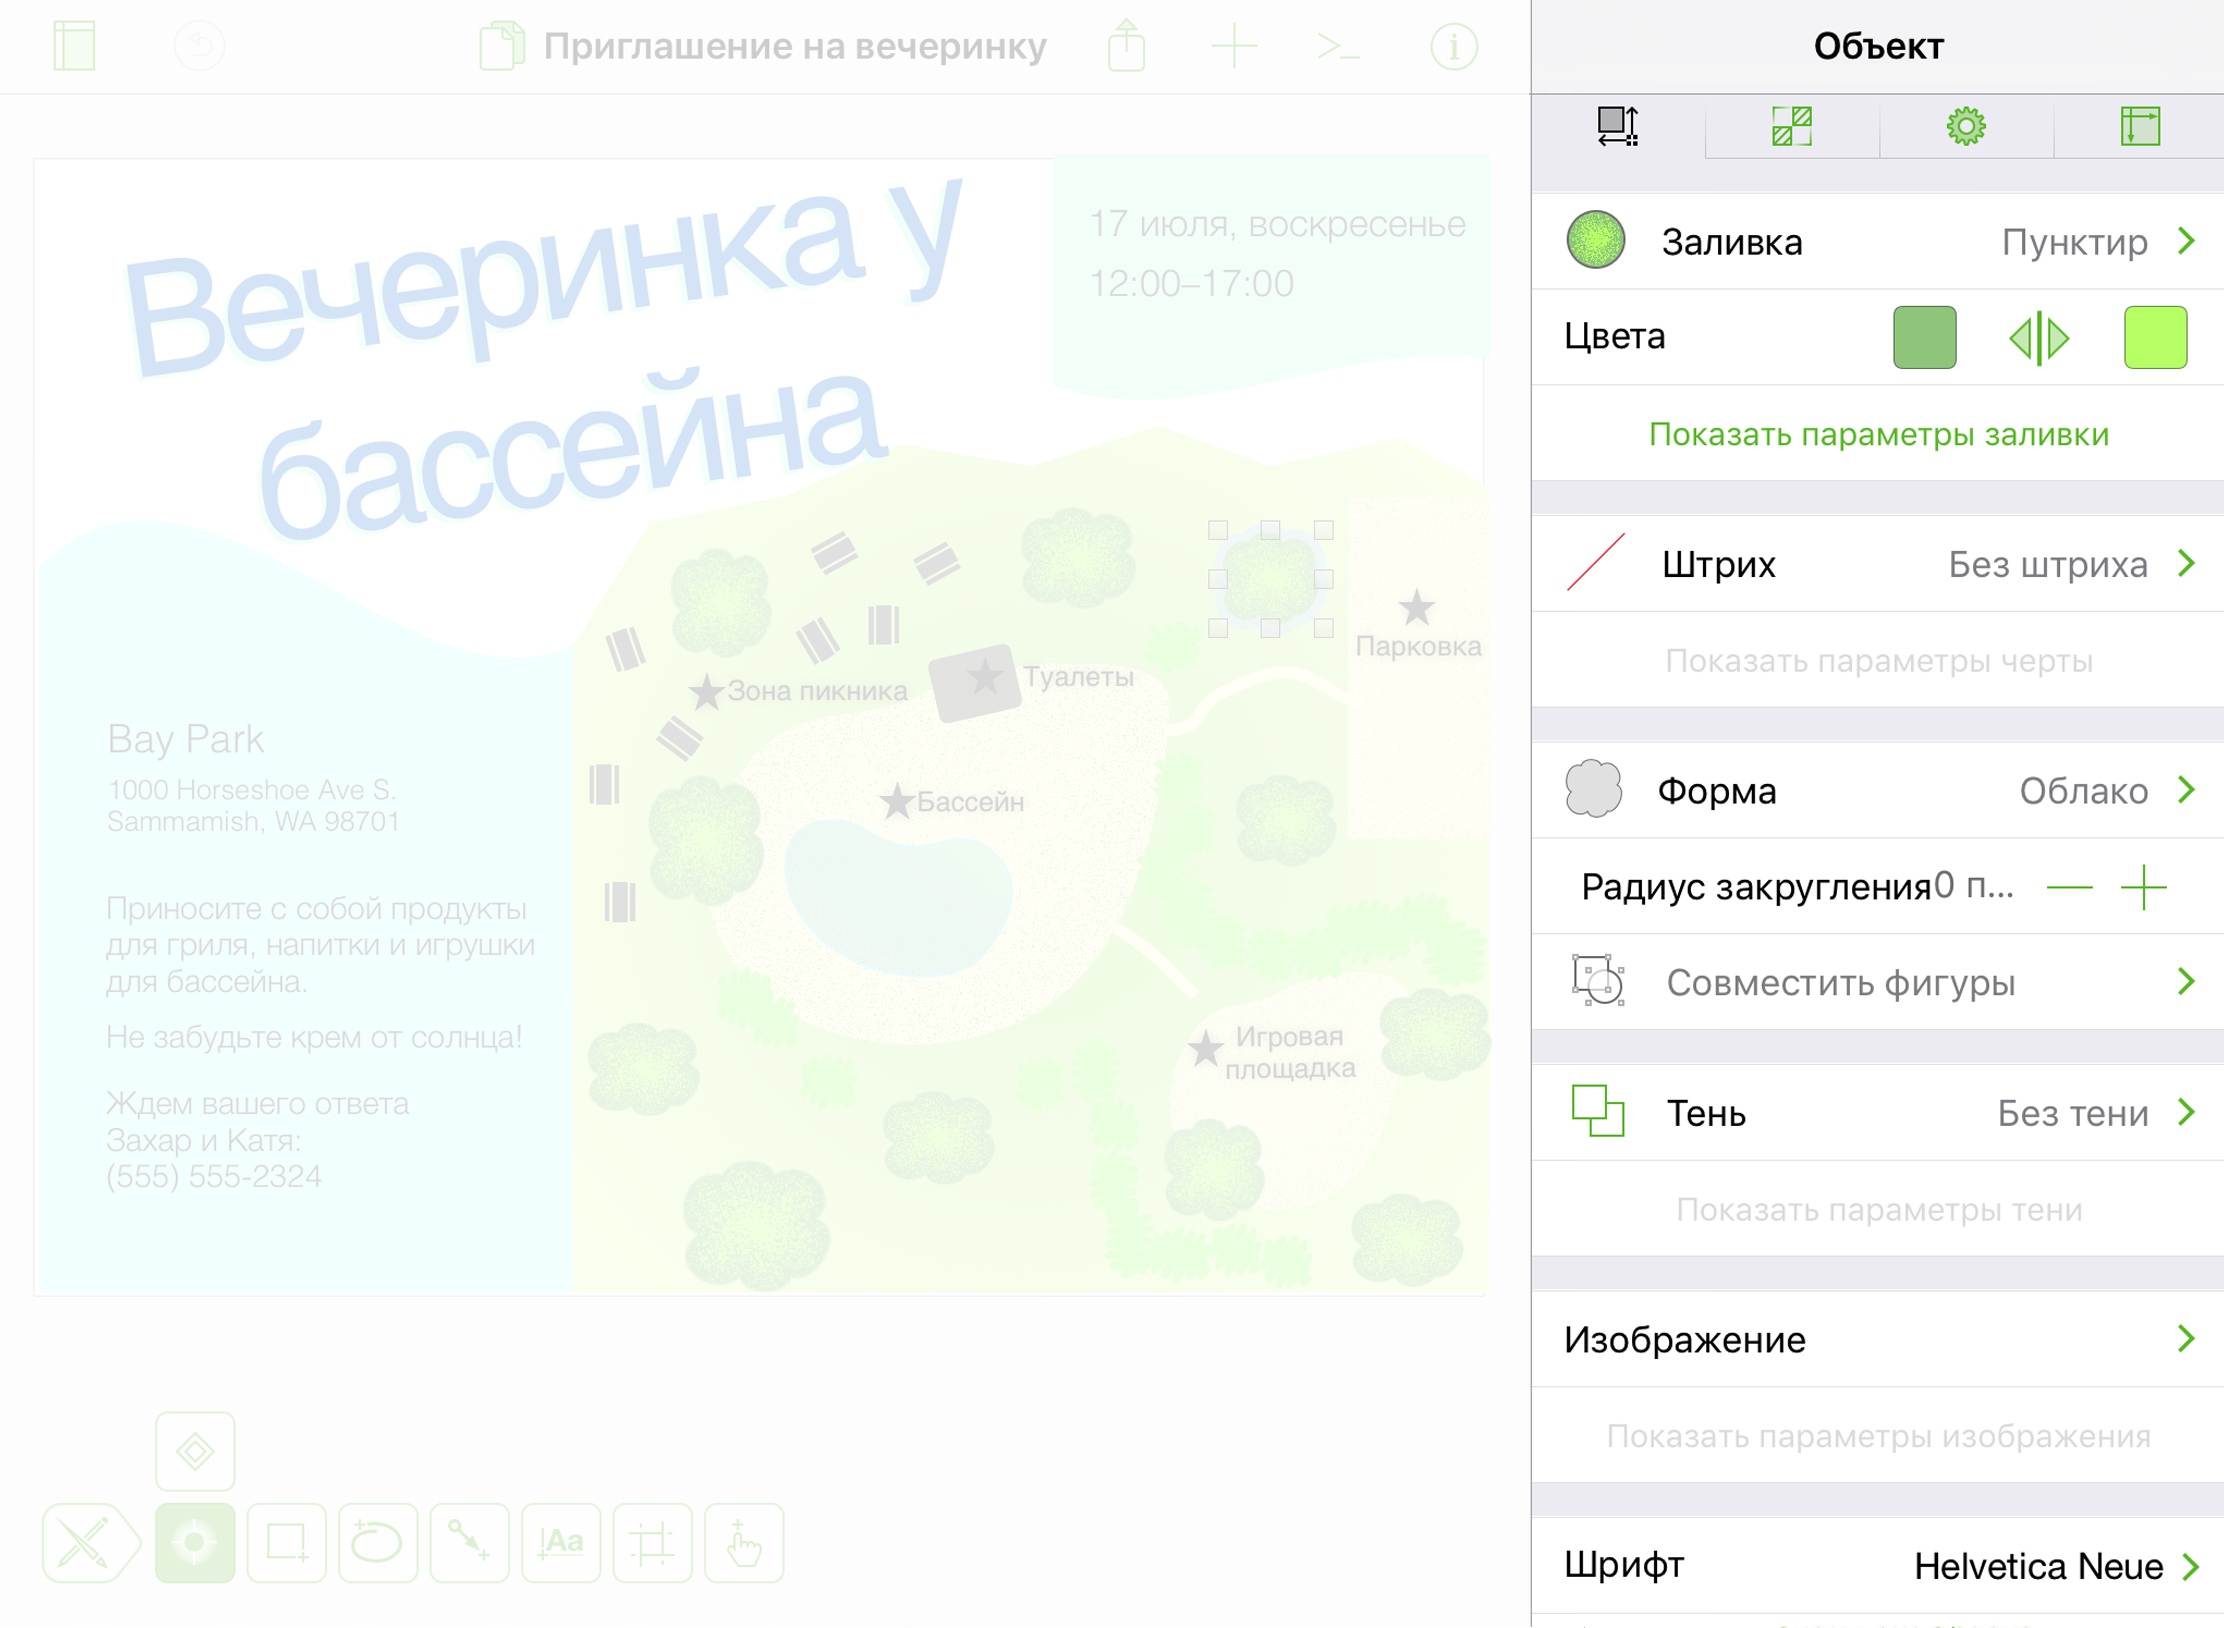
Task: Select the rectangle shape tool
Action: (x=286, y=1543)
